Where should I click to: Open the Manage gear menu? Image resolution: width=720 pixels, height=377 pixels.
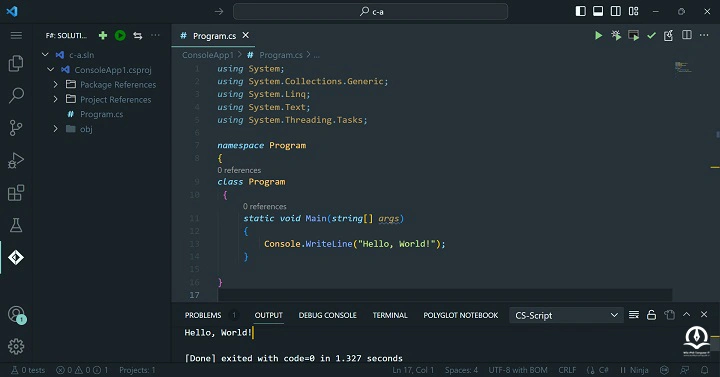[x=16, y=346]
